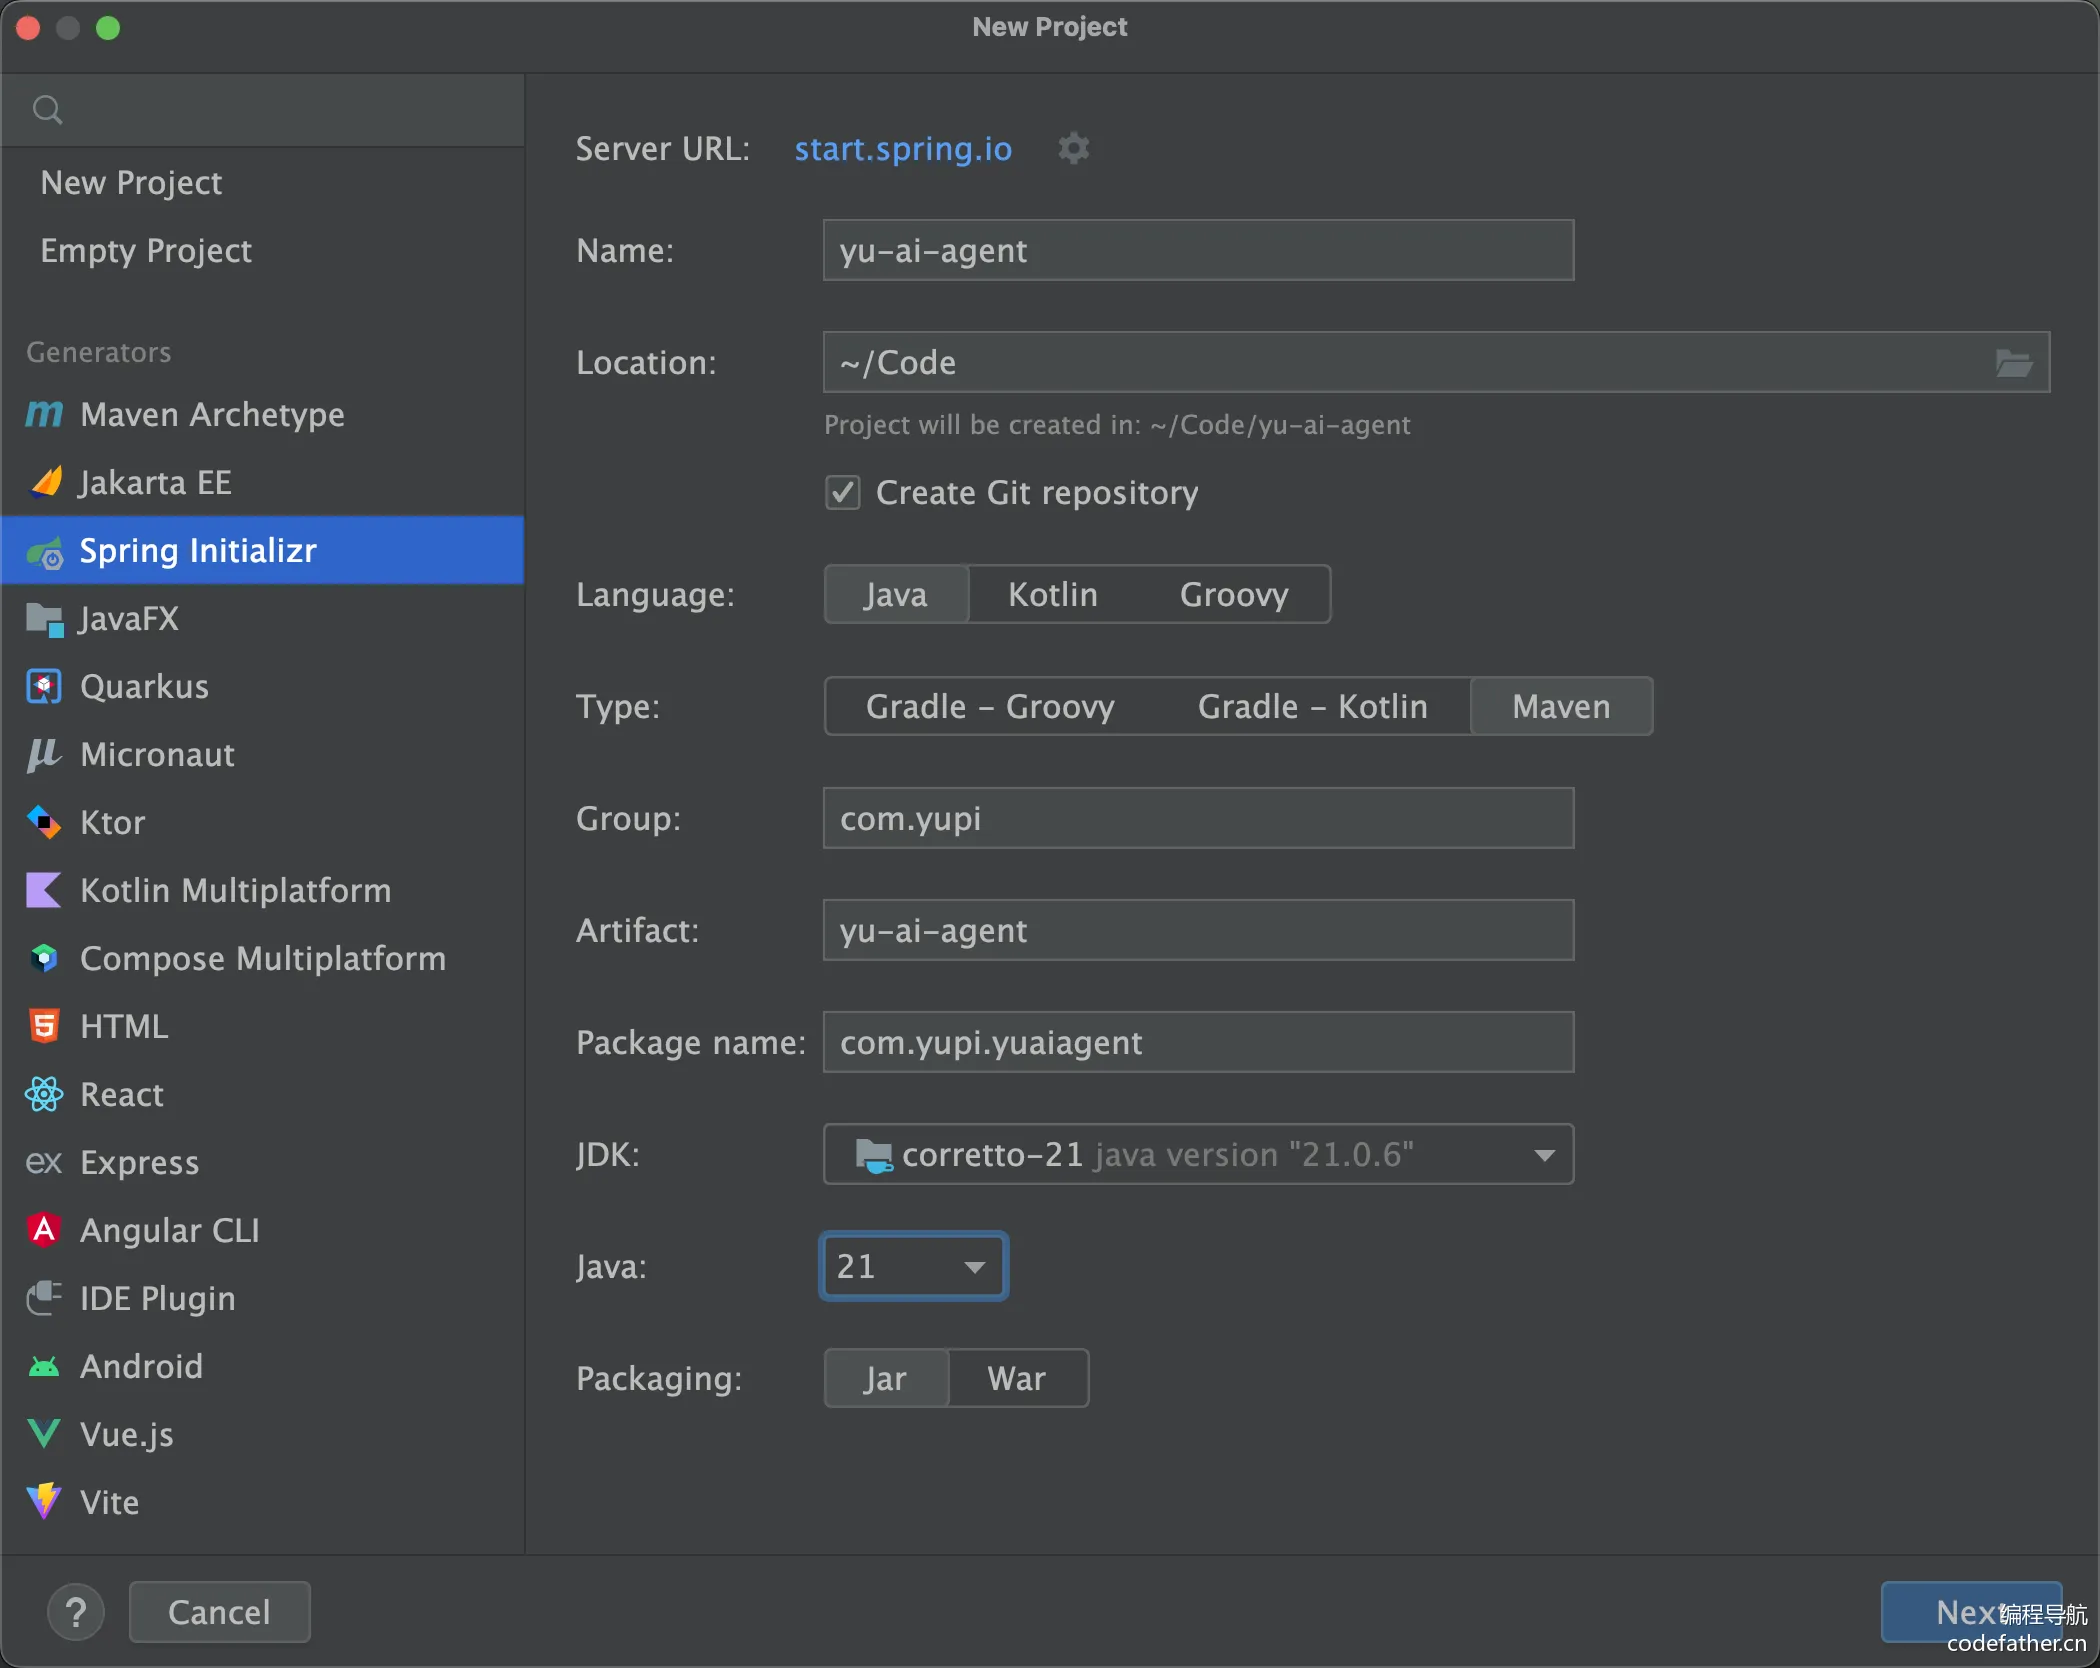Select Empty Project in sidebar
Screen dimensions: 2100x1668
point(262,251)
